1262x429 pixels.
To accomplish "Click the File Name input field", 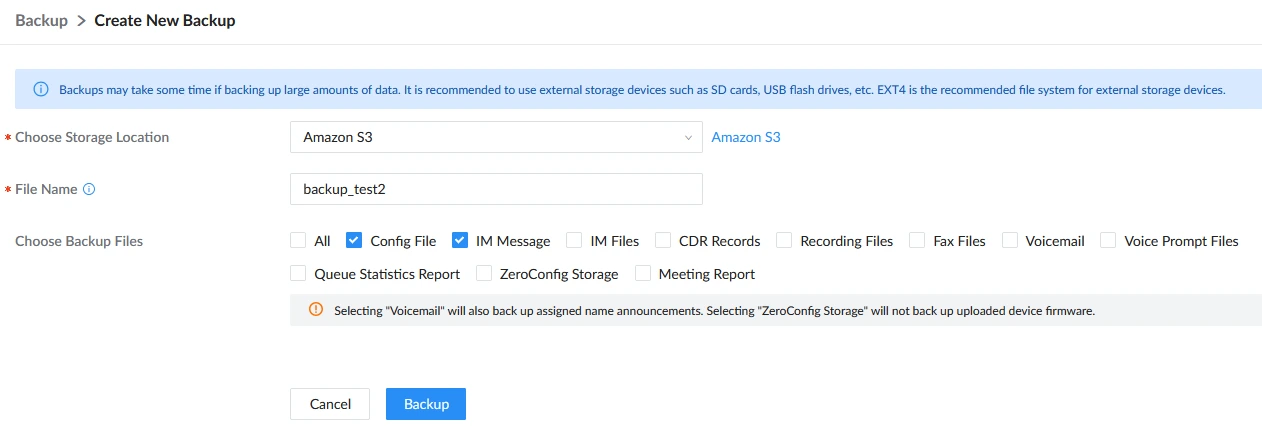I will [496, 189].
